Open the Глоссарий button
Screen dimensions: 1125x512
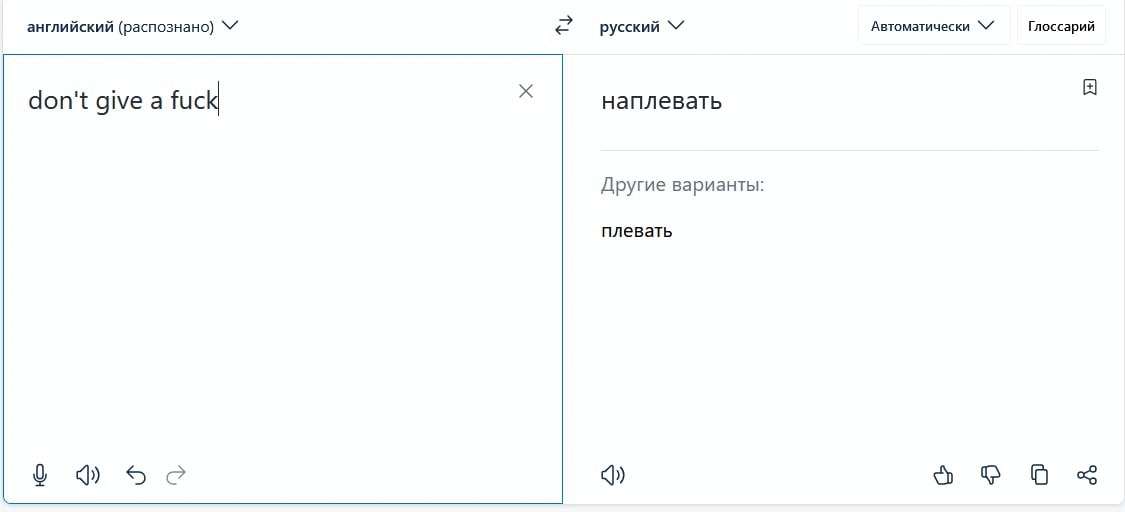click(x=1061, y=26)
